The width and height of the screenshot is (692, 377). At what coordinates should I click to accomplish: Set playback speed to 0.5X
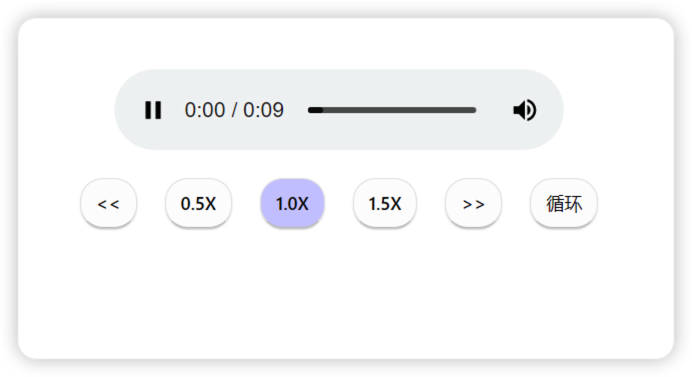[x=199, y=203]
